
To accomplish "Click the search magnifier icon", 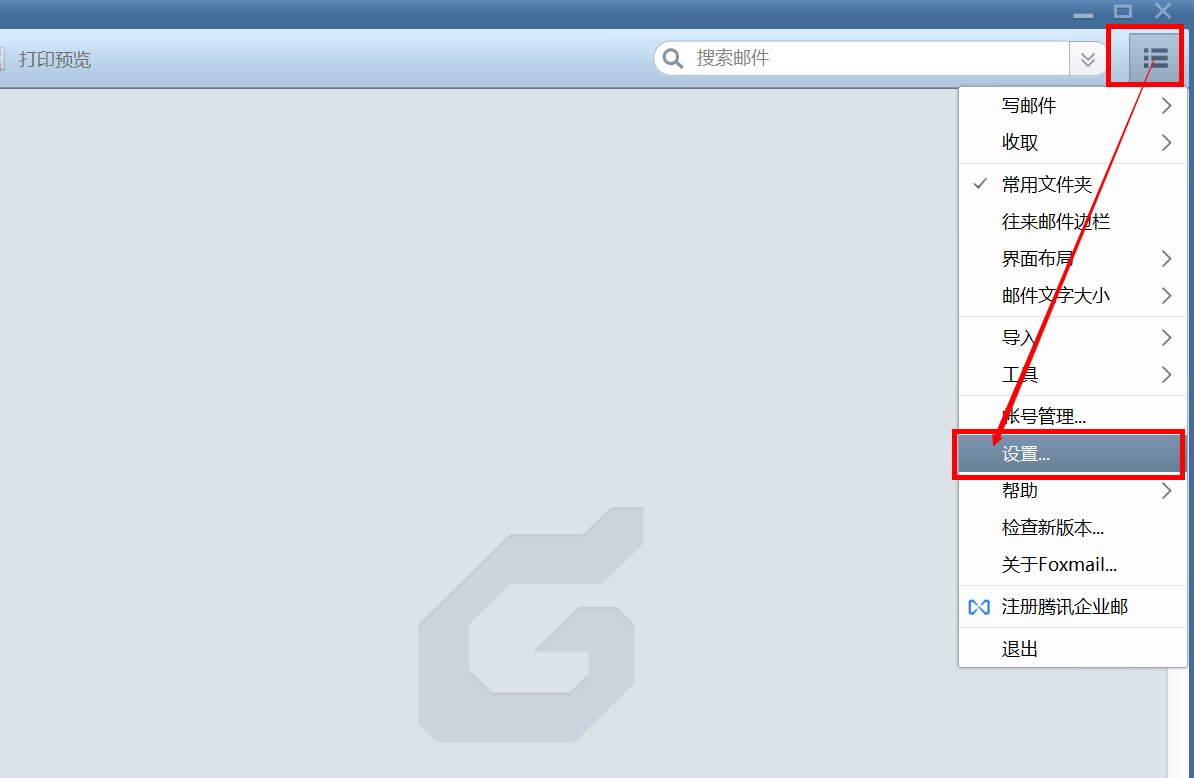I will (x=673, y=59).
